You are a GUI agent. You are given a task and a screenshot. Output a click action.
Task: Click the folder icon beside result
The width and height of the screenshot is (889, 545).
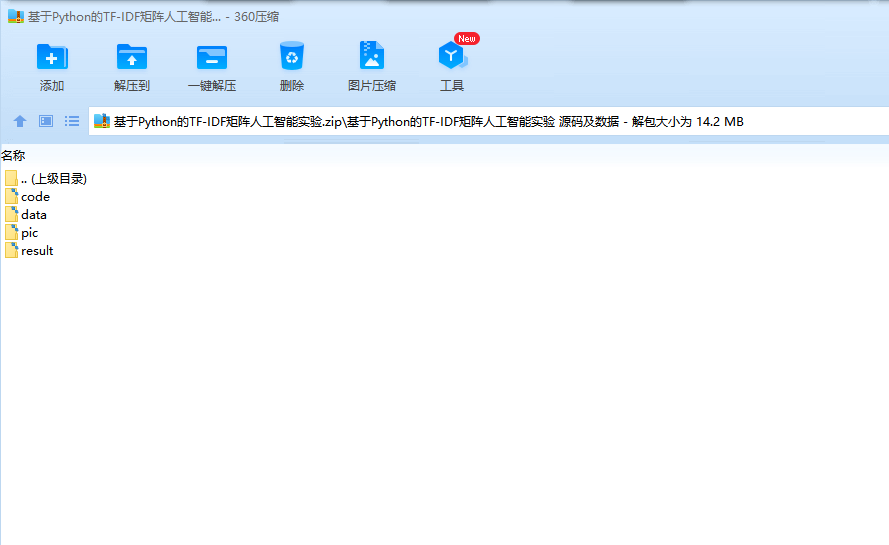[x=11, y=251]
